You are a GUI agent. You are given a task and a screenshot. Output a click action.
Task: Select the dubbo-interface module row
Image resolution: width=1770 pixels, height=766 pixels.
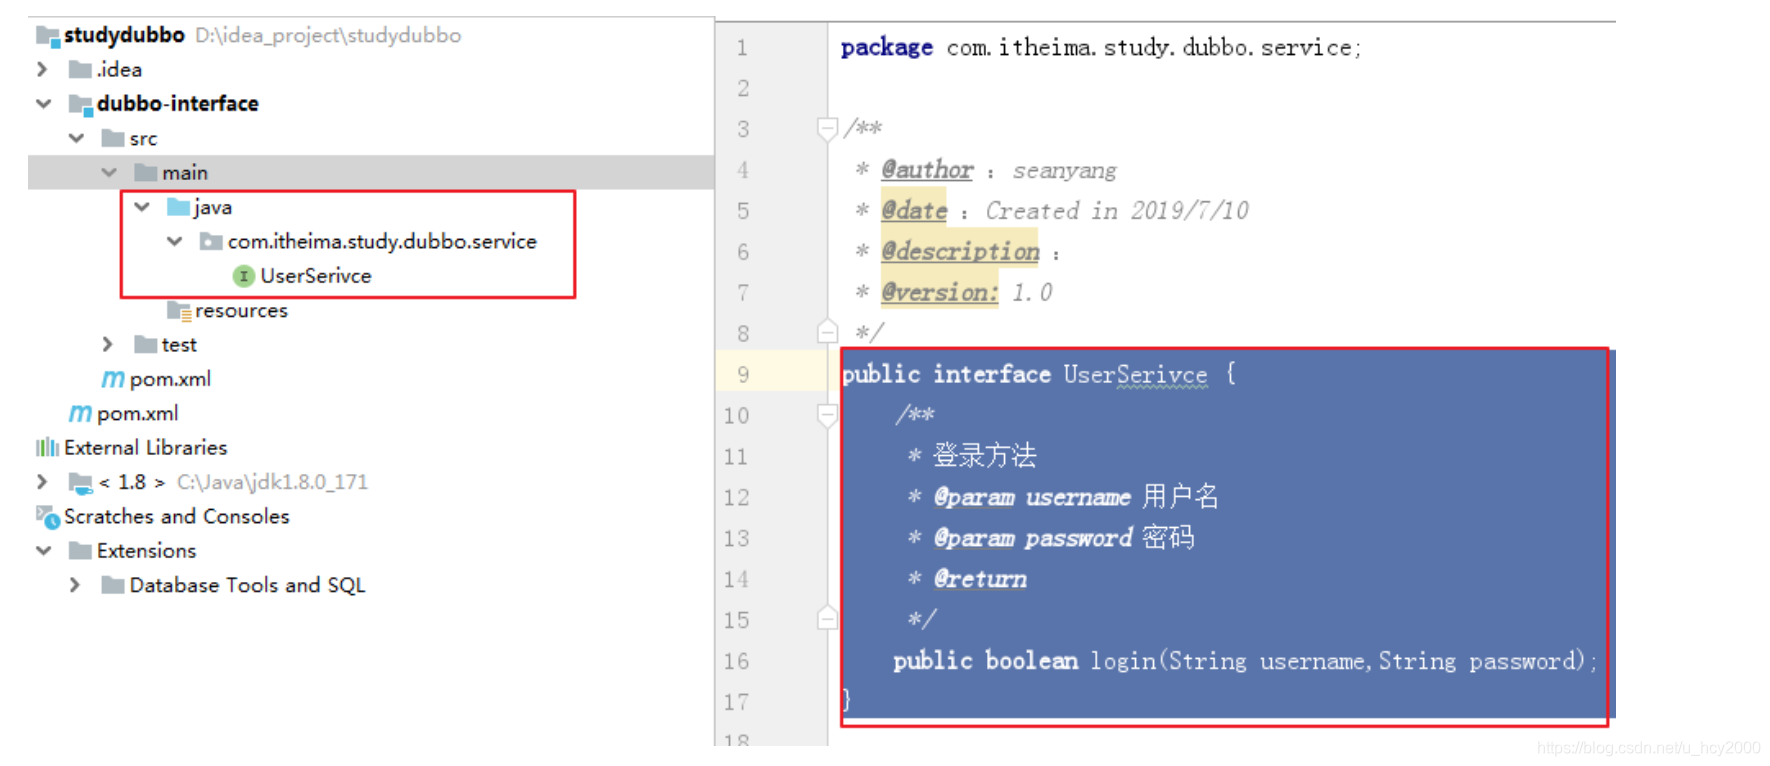(x=371, y=104)
